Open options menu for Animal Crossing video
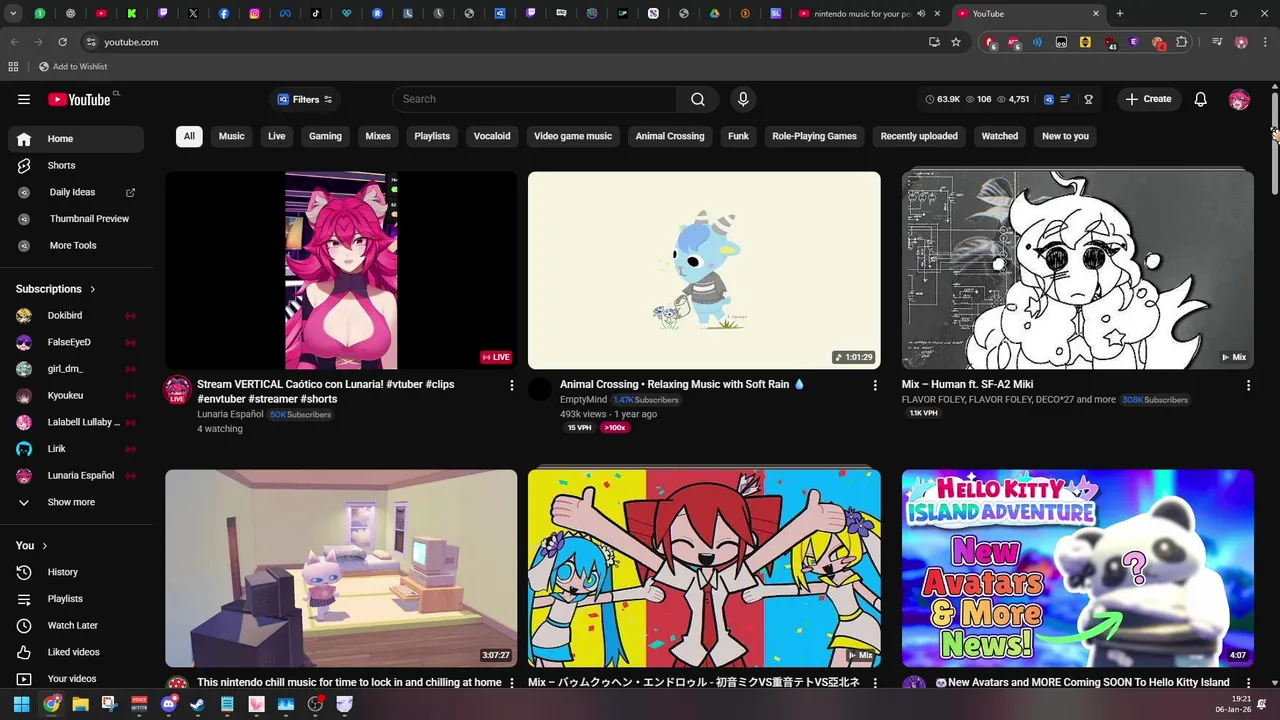The height and width of the screenshot is (720, 1280). [x=875, y=385]
